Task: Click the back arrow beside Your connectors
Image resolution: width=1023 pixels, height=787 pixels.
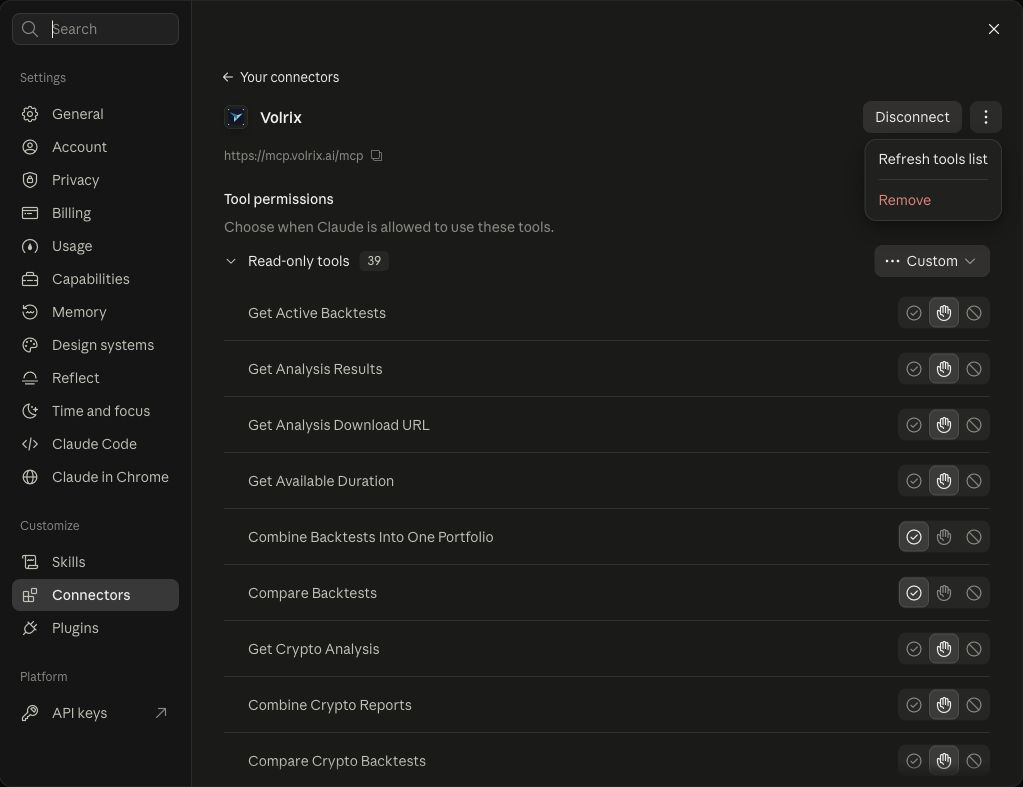Action: [x=228, y=77]
